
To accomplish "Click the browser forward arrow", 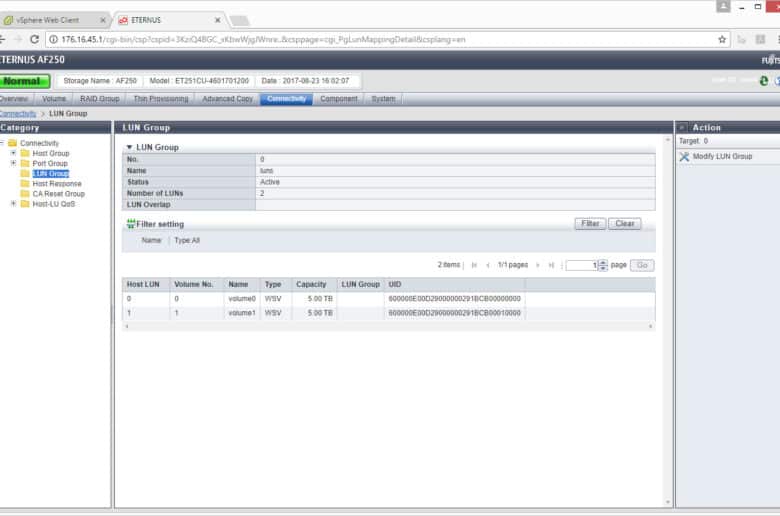I will coord(18,39).
